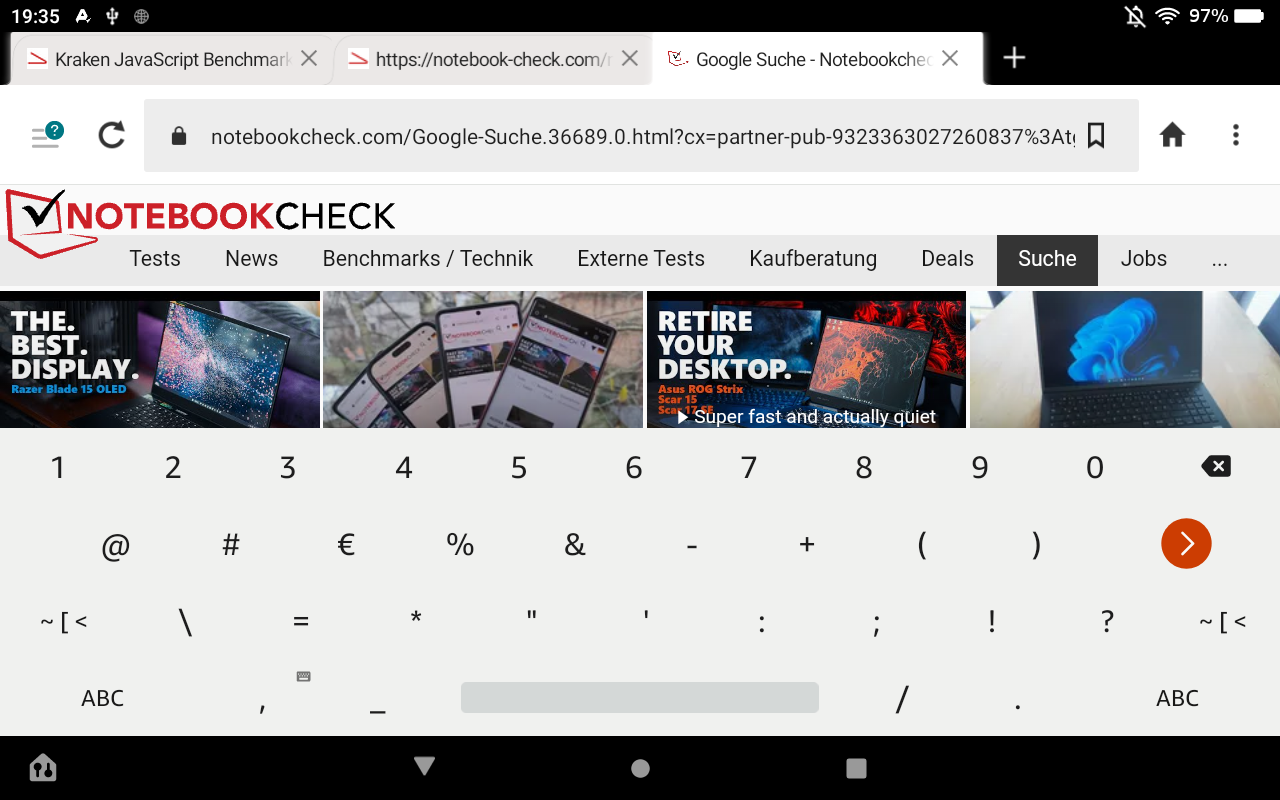The width and height of the screenshot is (1280, 800).
Task: Tap the comma key
Action: (x=262, y=706)
